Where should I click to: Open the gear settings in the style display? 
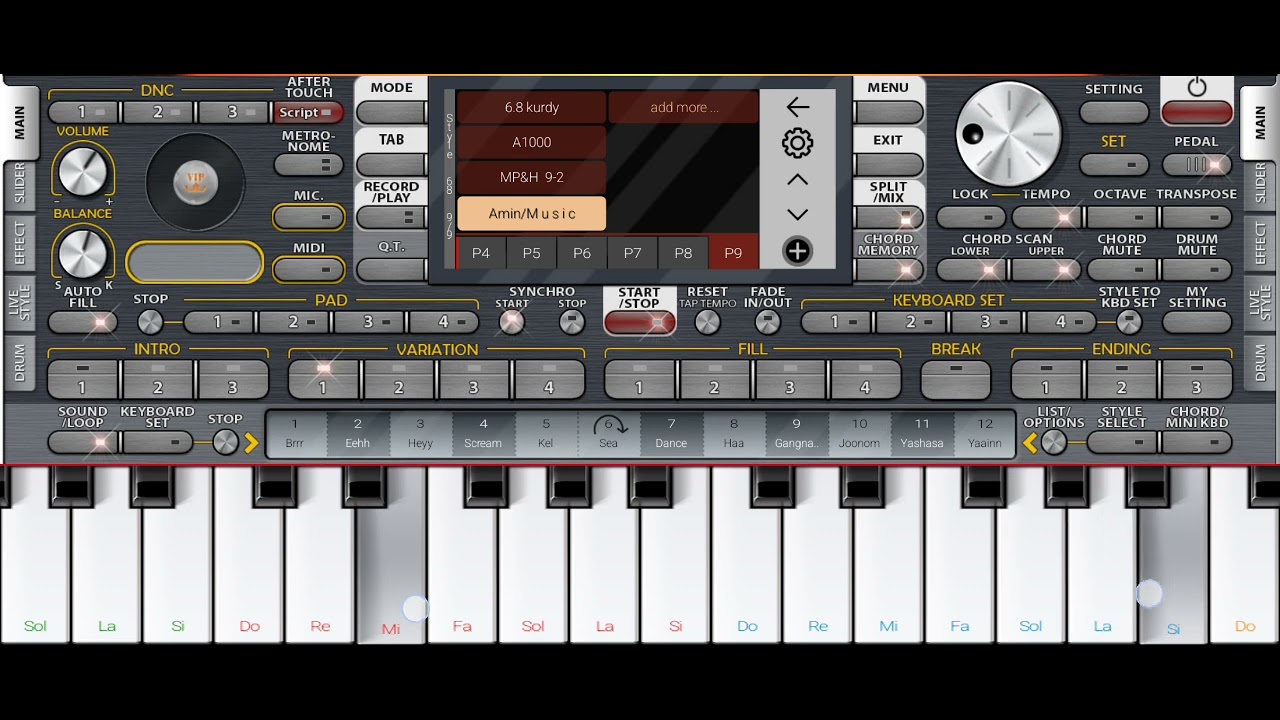(x=797, y=143)
